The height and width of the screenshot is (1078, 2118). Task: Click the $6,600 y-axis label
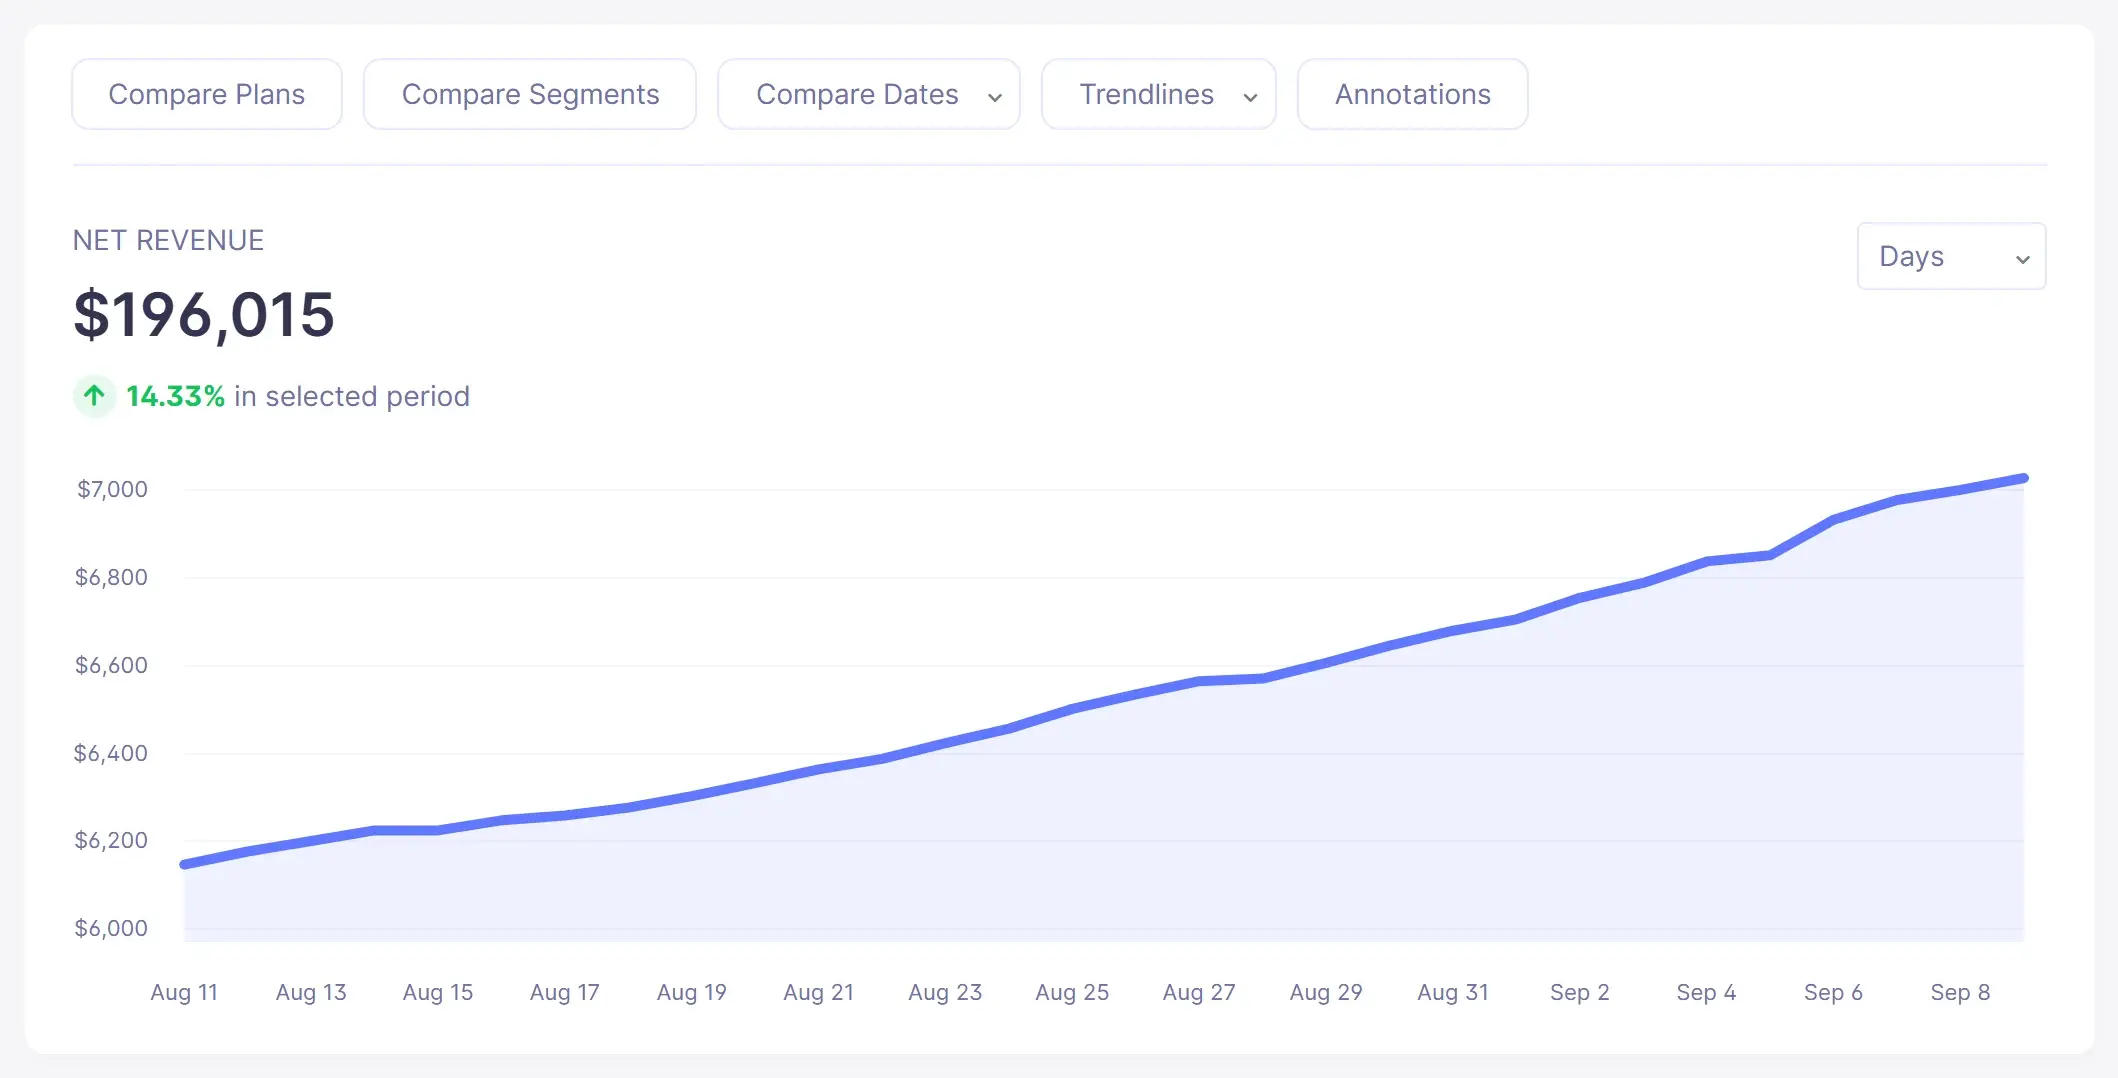pyautogui.click(x=111, y=665)
